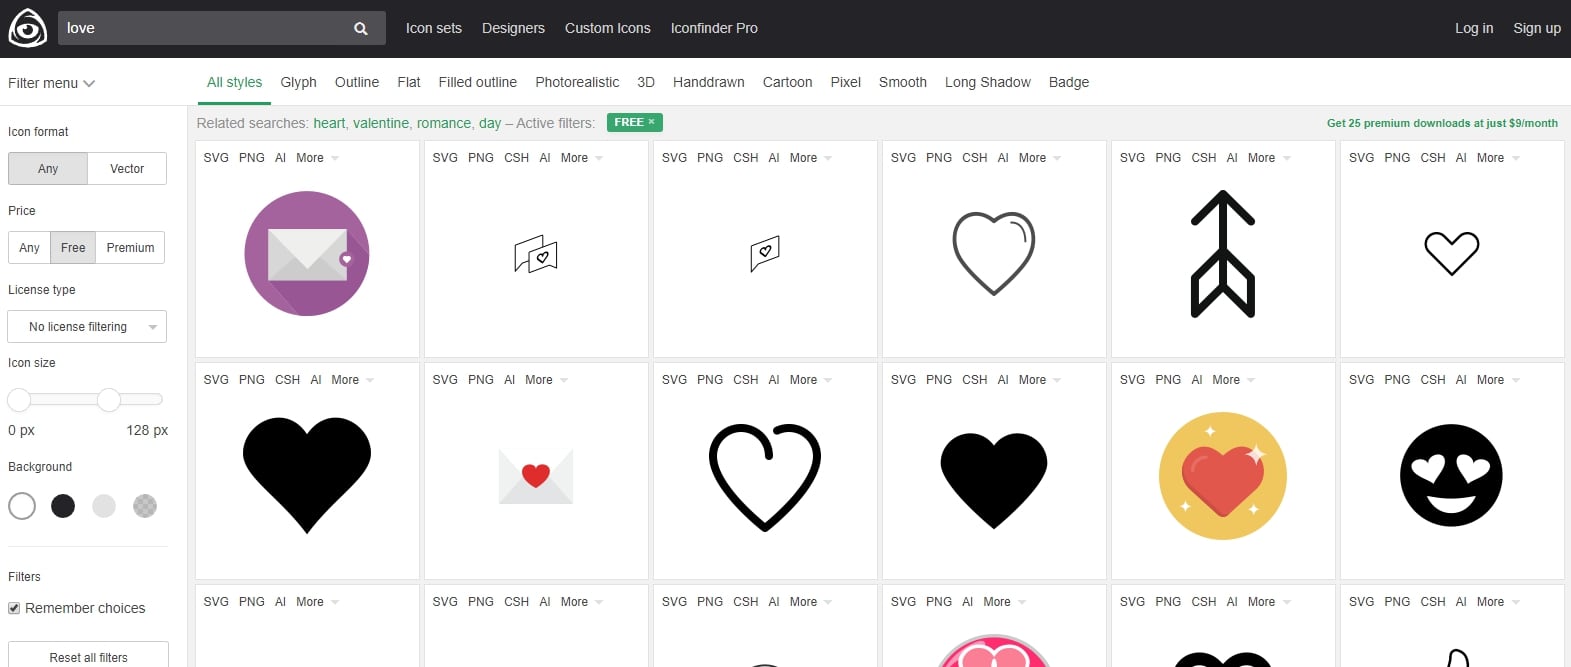Click the Iconfinder eye logo
The image size is (1571, 667).
click(27, 28)
